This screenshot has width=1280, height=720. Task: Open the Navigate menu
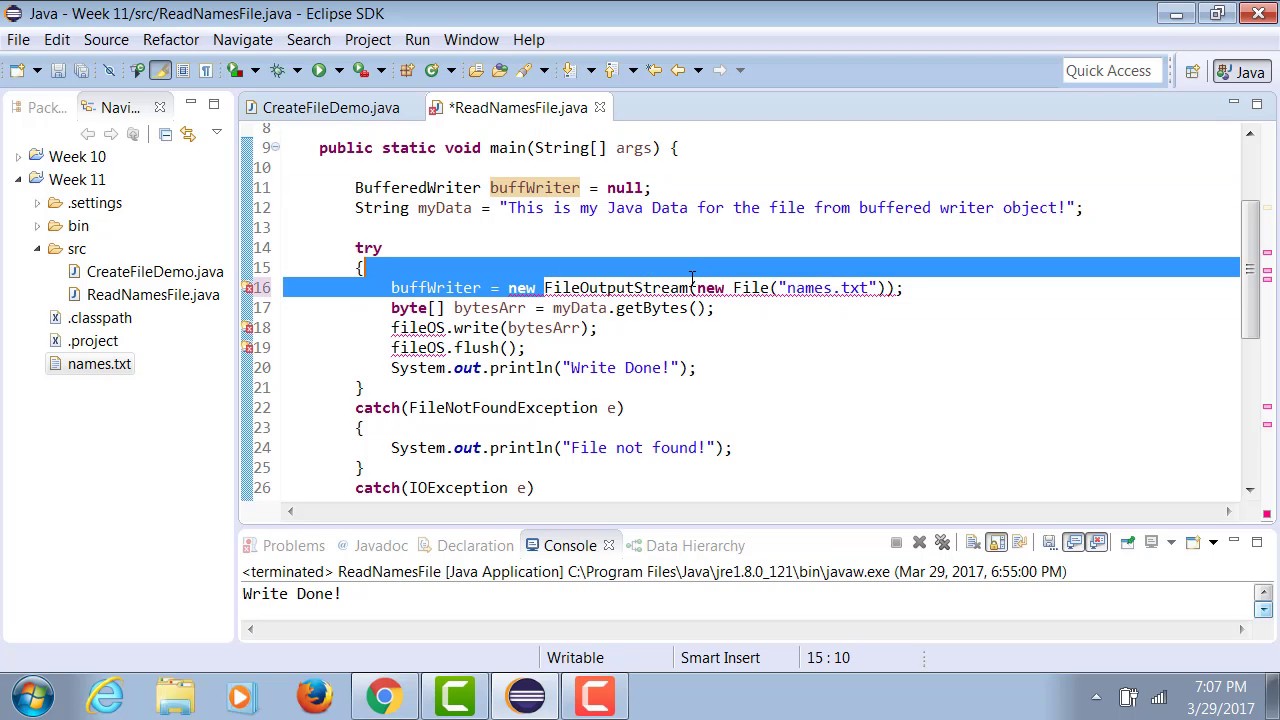(243, 40)
